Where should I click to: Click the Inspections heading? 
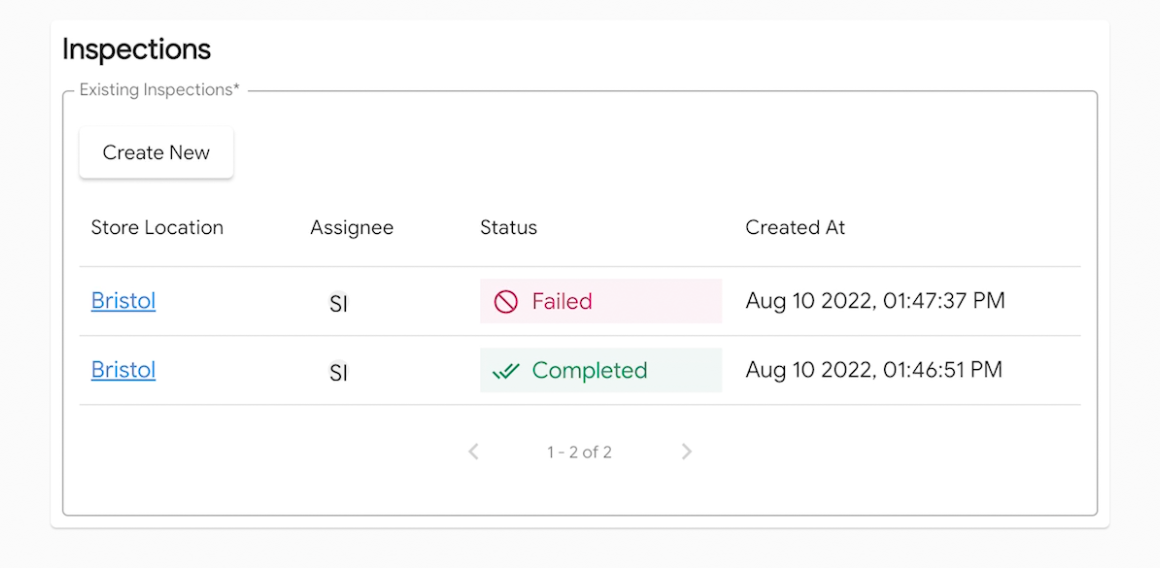click(136, 49)
